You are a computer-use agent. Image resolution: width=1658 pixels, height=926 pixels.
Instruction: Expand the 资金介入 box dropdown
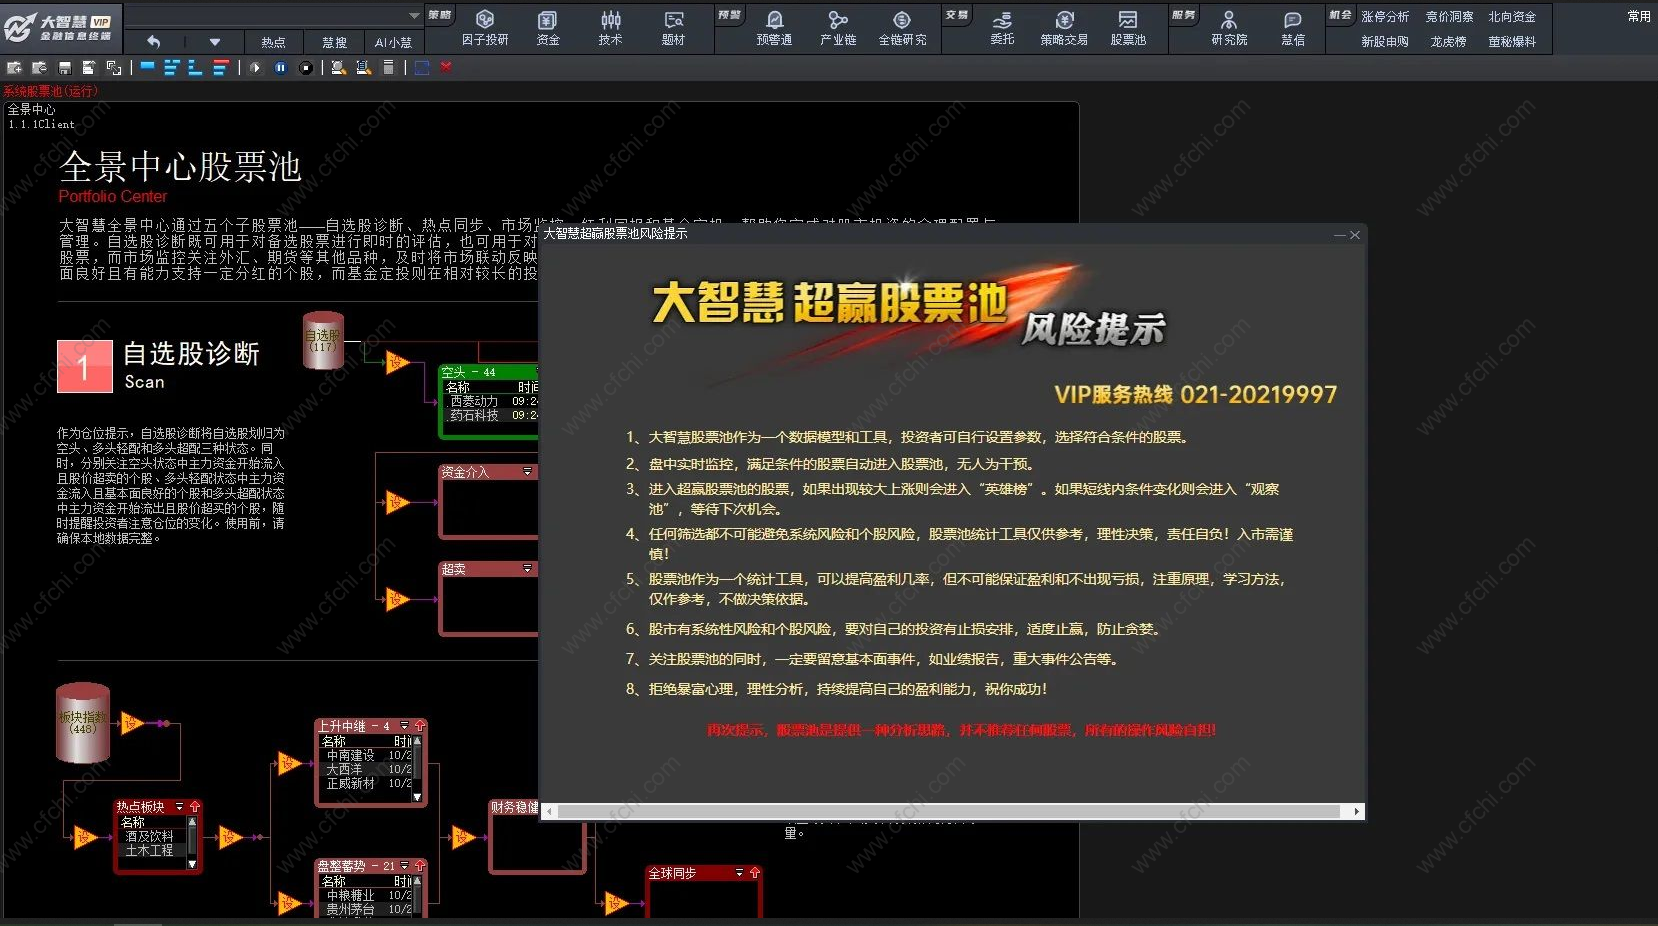(527, 472)
